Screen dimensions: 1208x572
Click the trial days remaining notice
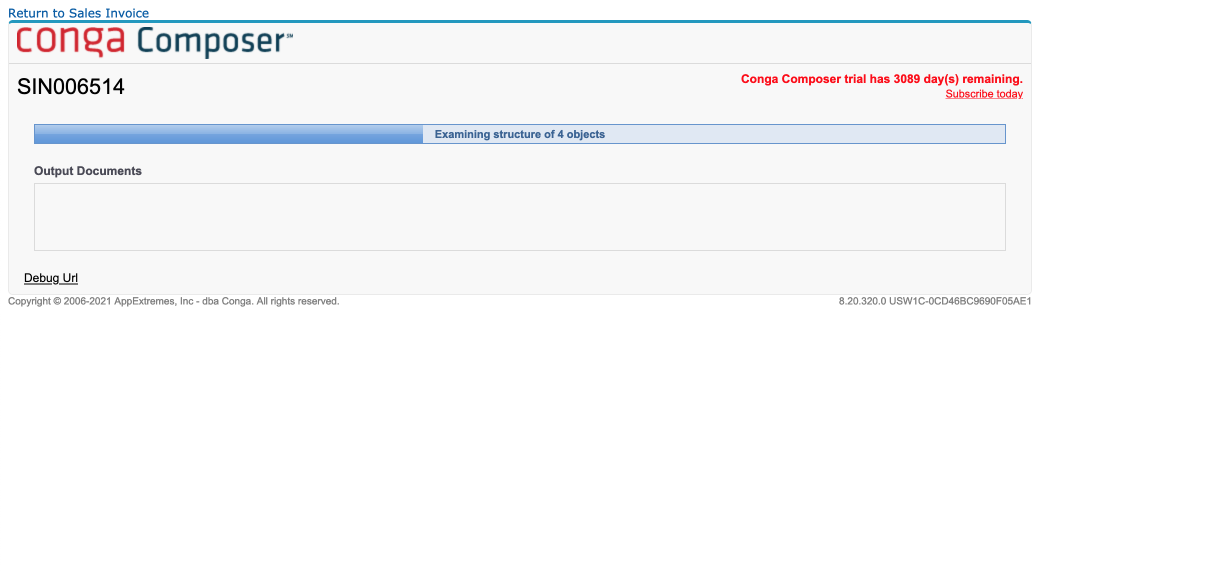[882, 79]
